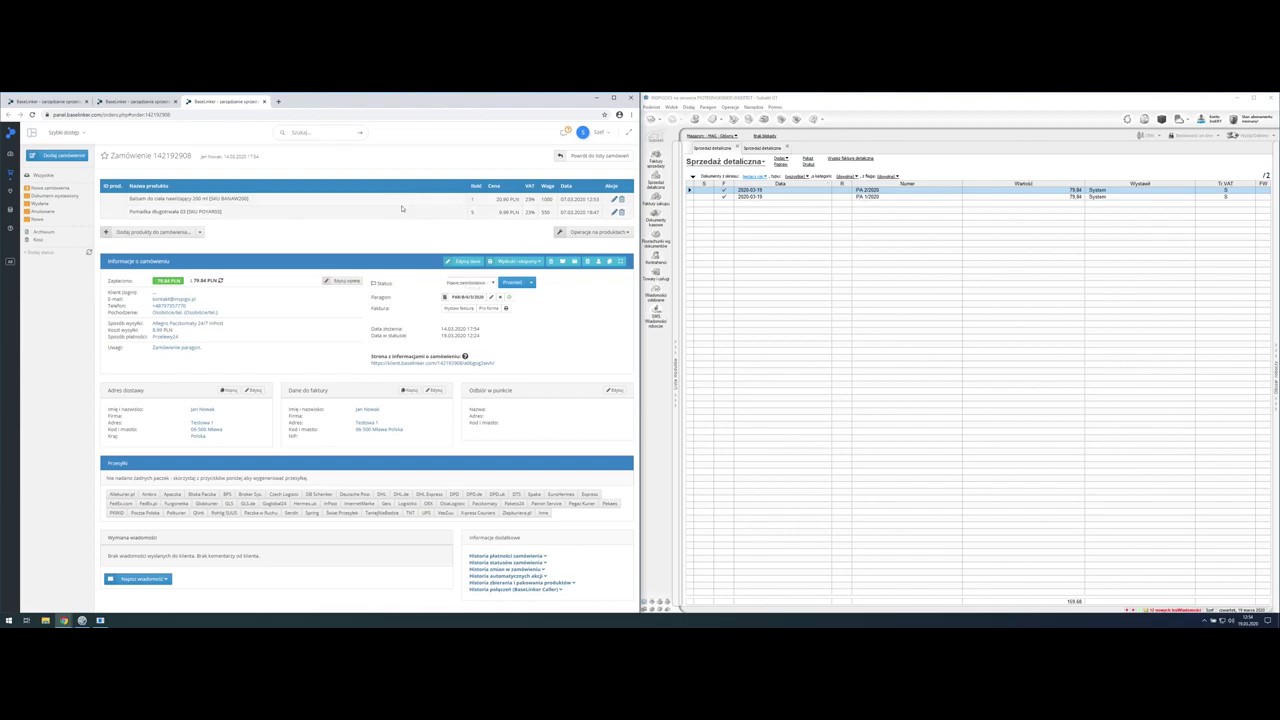
Task: Click the help icon beside Strona z informacjami
Action: [465, 356]
